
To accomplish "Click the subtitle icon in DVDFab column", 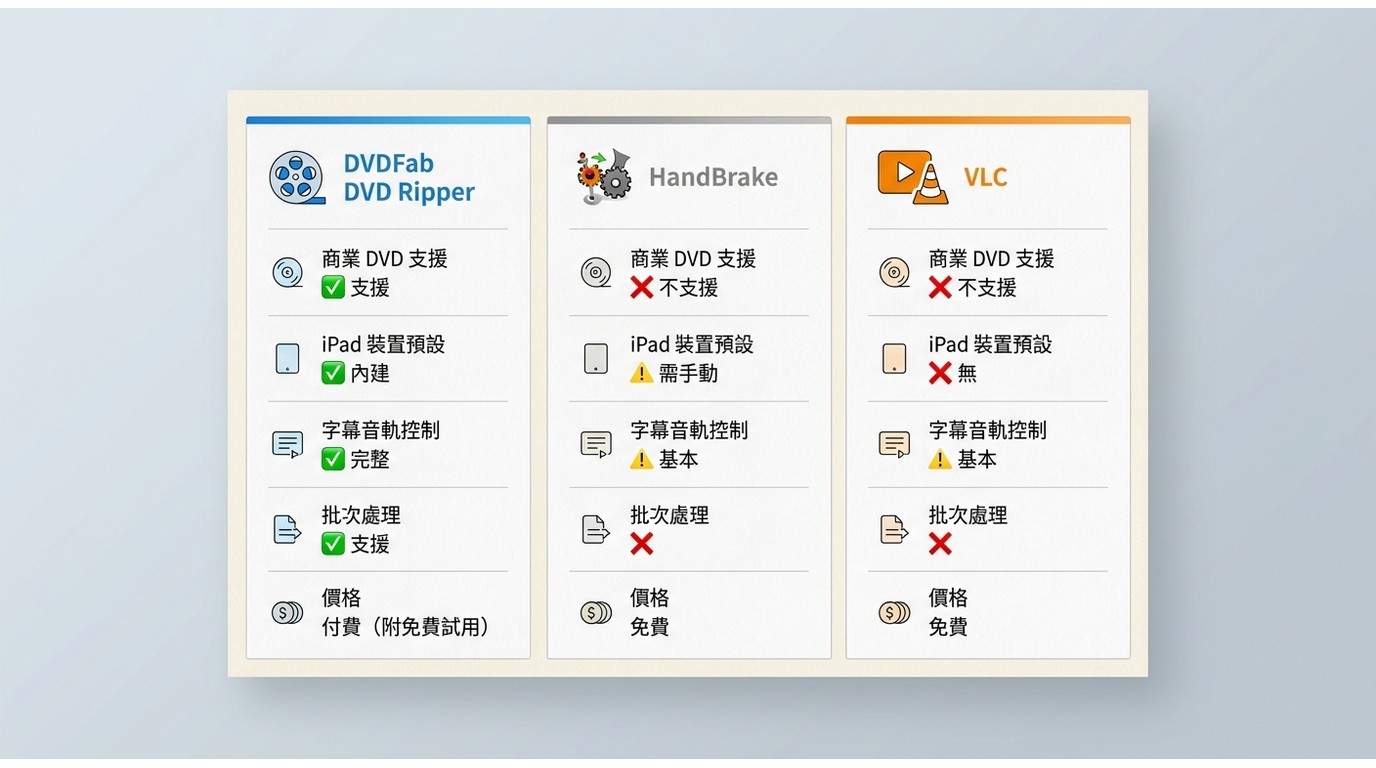I will tap(287, 444).
